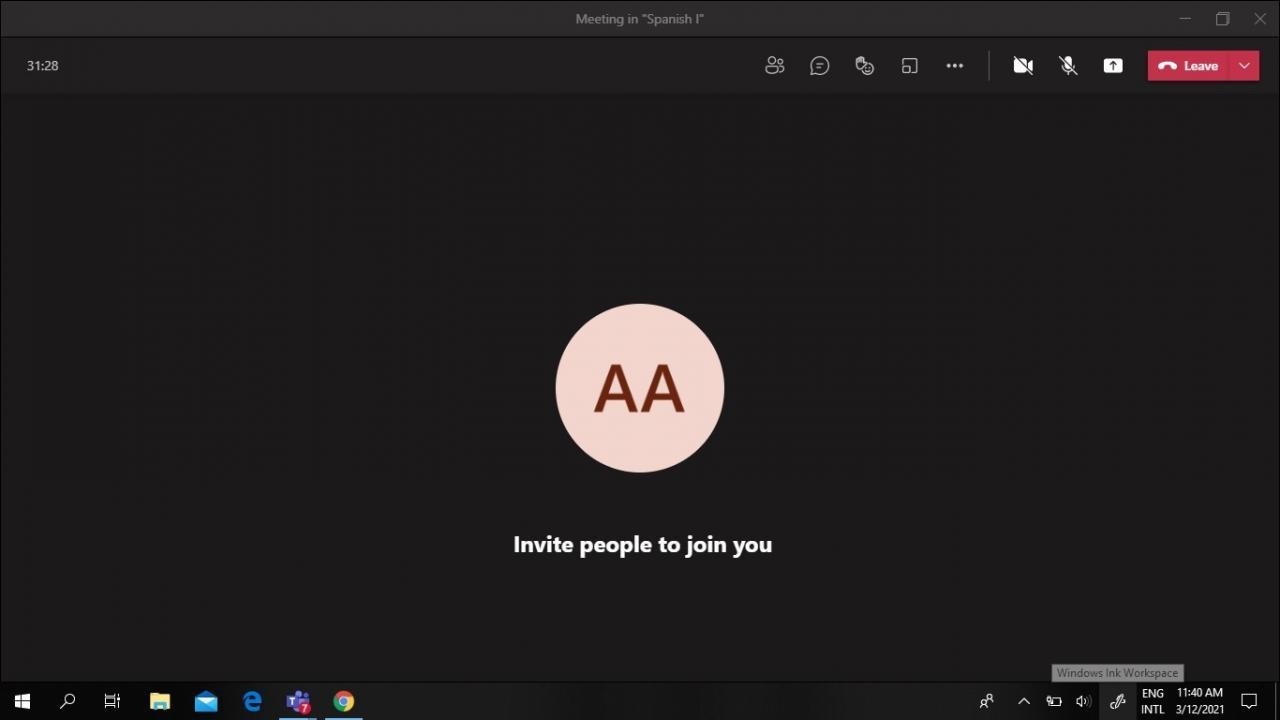
Task: Open the volume control in the system tray
Action: [1083, 701]
